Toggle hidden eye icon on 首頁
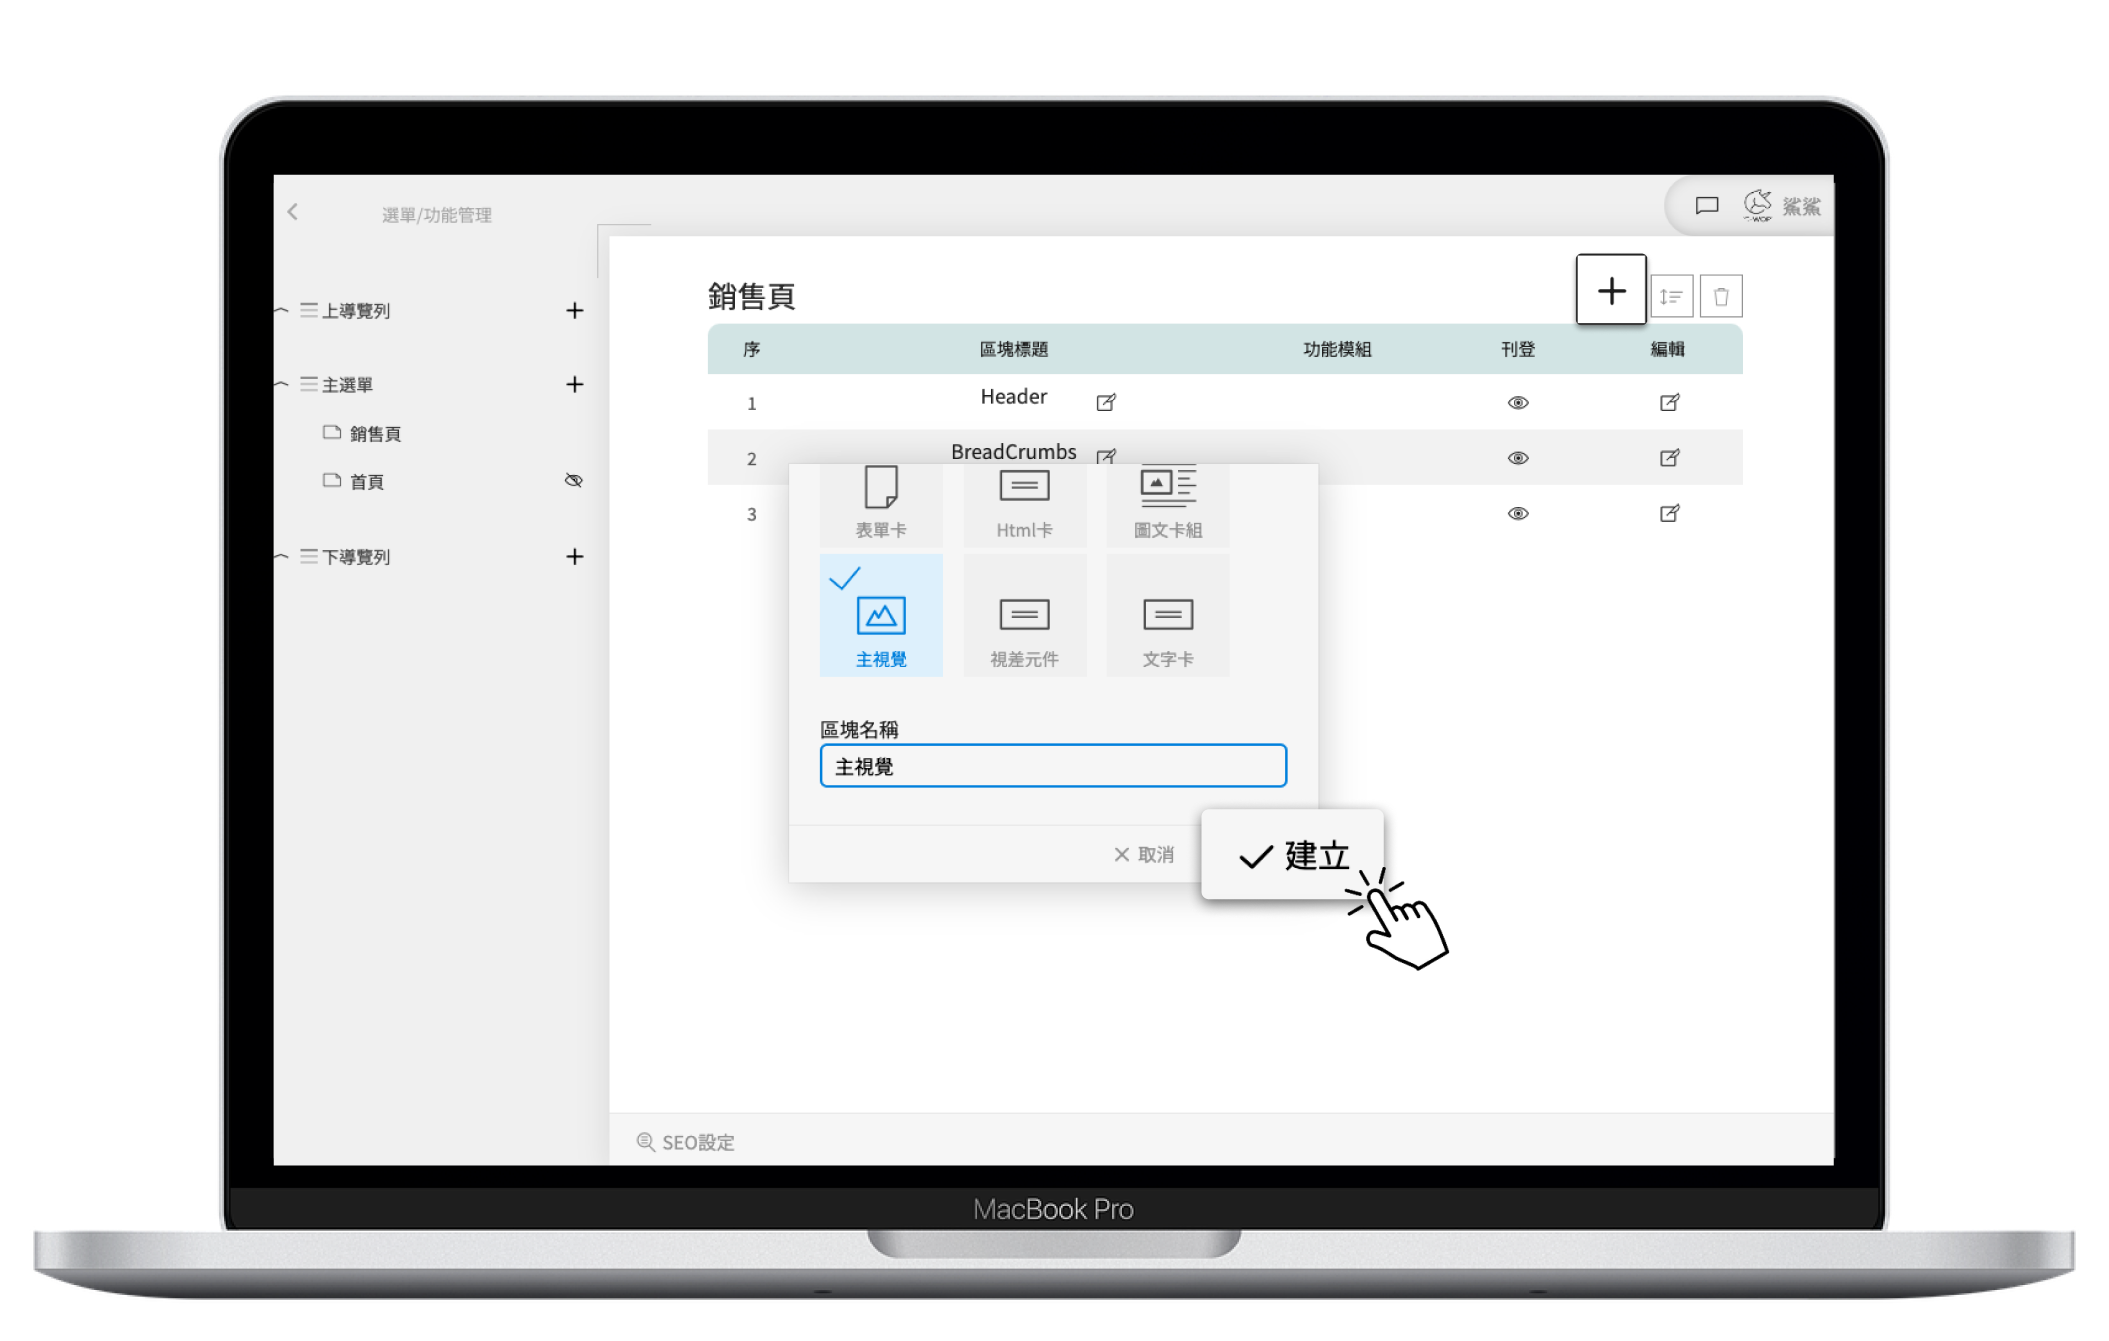This screenshot has width=2109, height=1341. [573, 480]
